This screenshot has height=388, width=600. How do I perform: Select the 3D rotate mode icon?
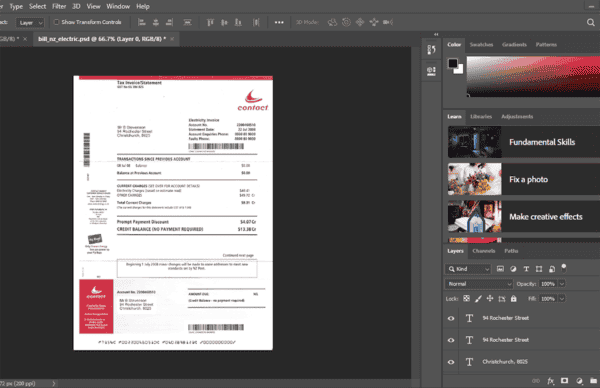(x=332, y=23)
